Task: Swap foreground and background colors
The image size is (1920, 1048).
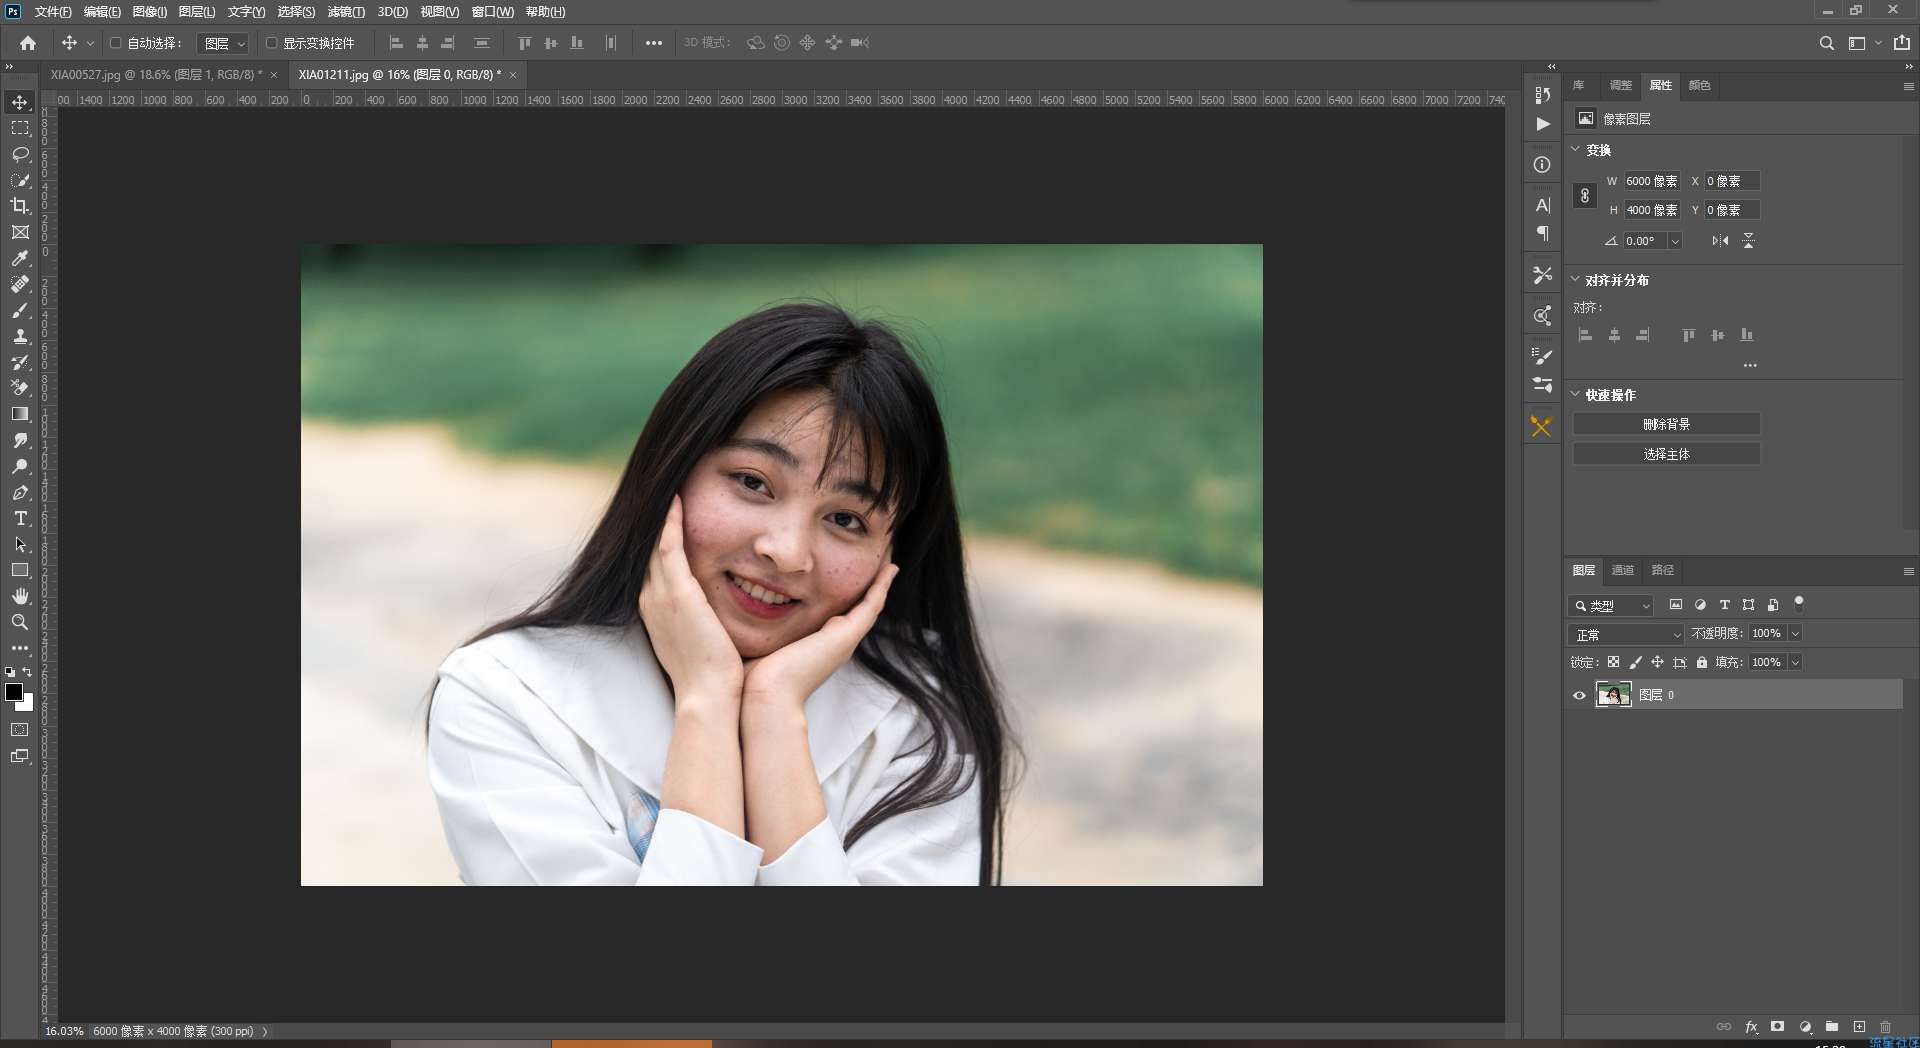Action: (27, 672)
